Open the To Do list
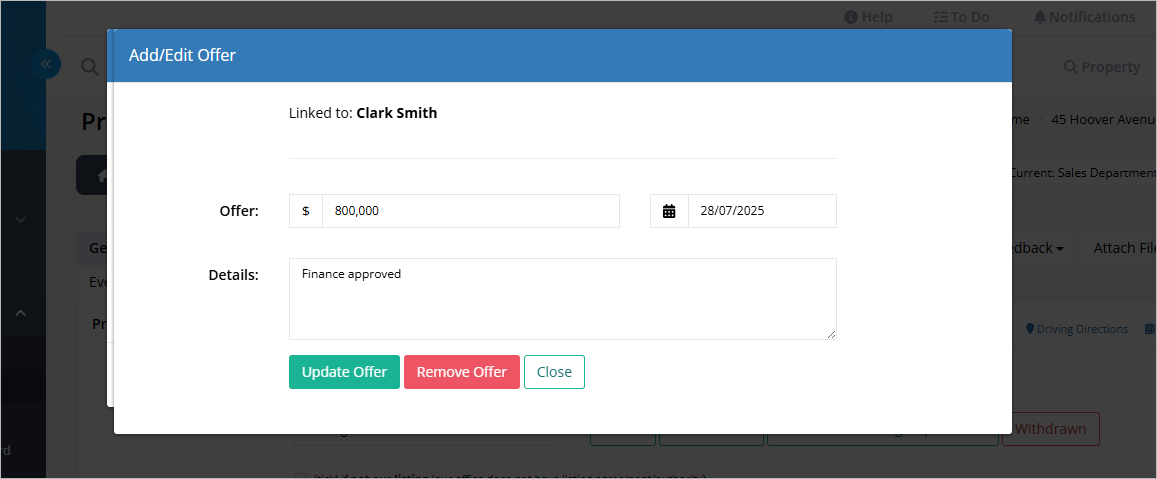This screenshot has height=479, width=1157. pyautogui.click(x=961, y=17)
